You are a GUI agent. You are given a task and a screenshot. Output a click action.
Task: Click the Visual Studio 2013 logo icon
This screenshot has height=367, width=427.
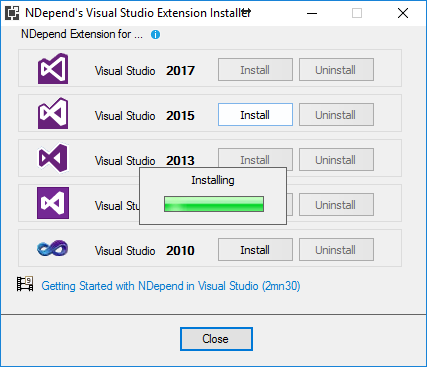tap(53, 158)
